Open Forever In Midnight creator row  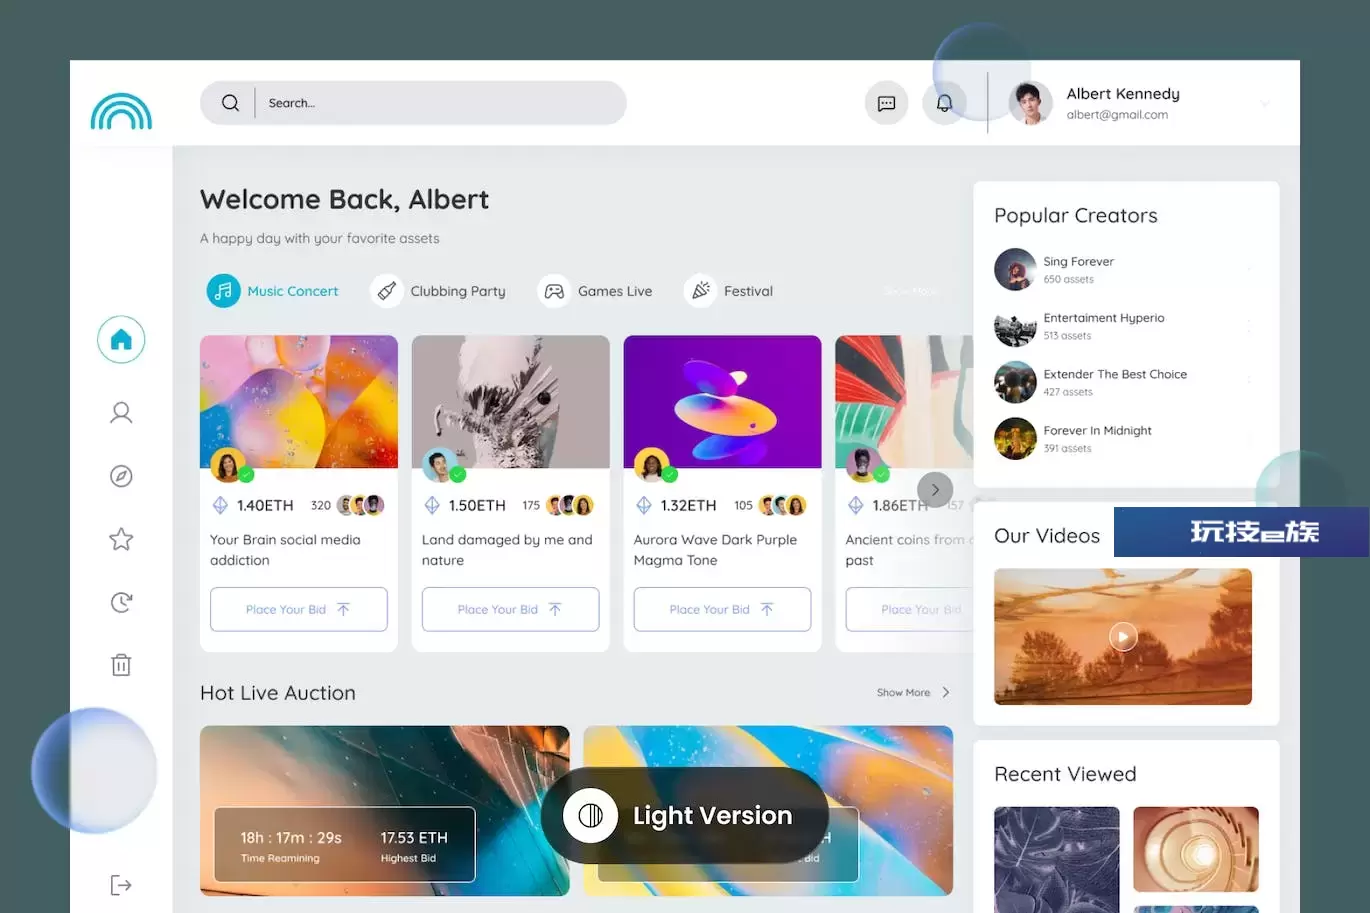1125,438
